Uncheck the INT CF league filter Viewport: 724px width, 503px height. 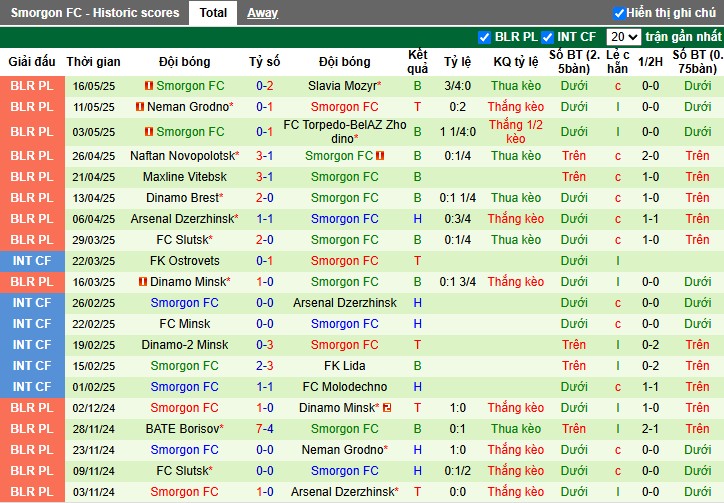coord(548,37)
